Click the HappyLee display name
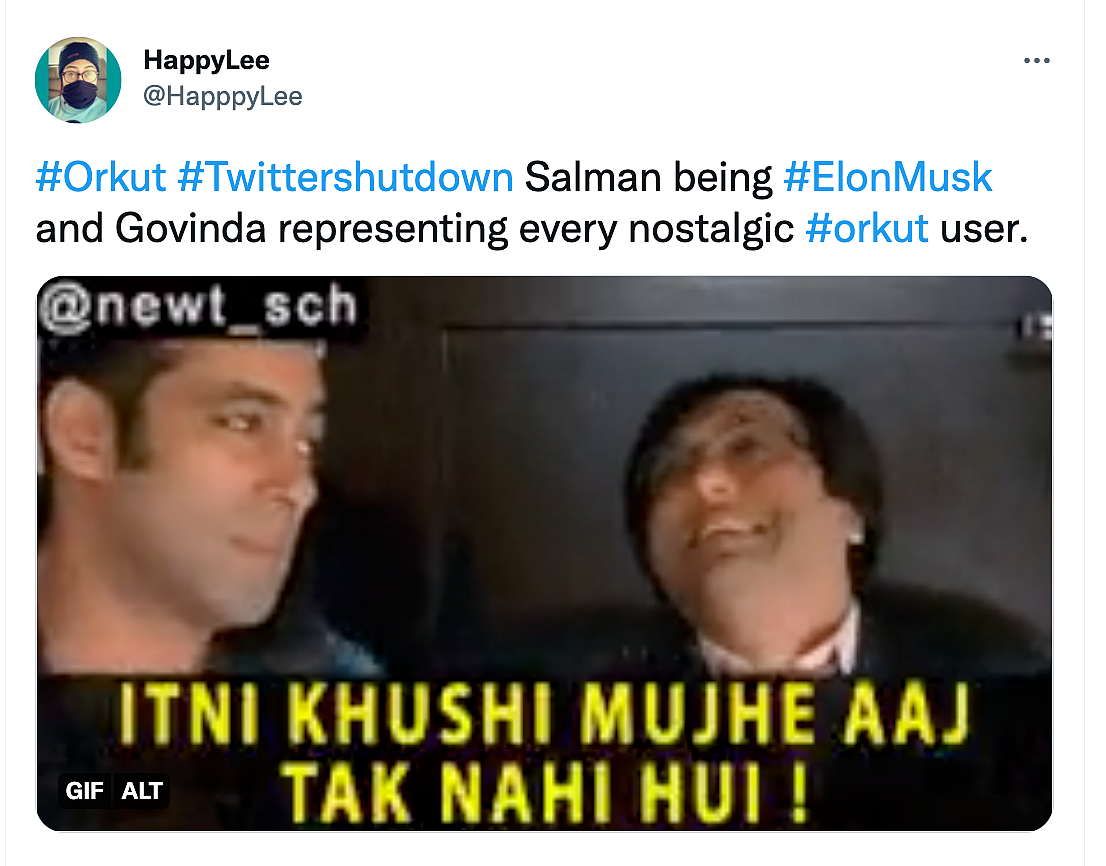This screenshot has width=1106, height=866. 207,61
